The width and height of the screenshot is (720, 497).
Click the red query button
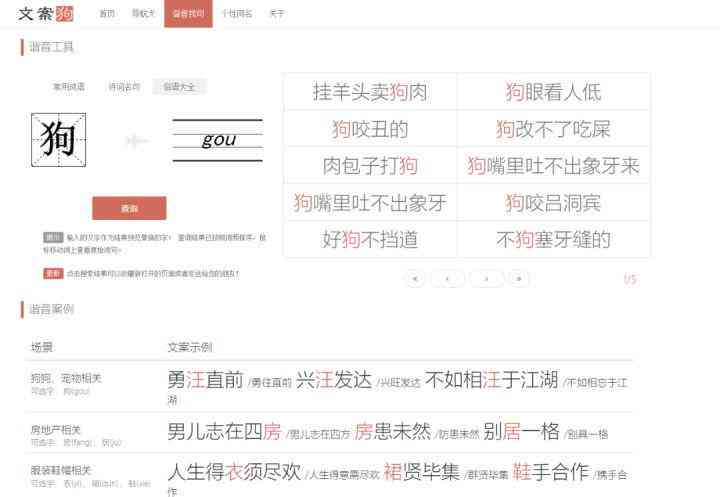pyautogui.click(x=129, y=208)
